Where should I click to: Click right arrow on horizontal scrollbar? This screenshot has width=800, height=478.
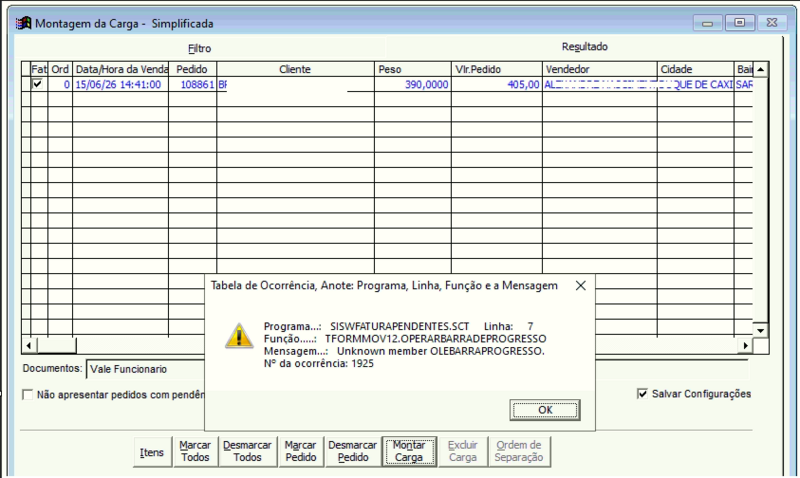point(745,345)
